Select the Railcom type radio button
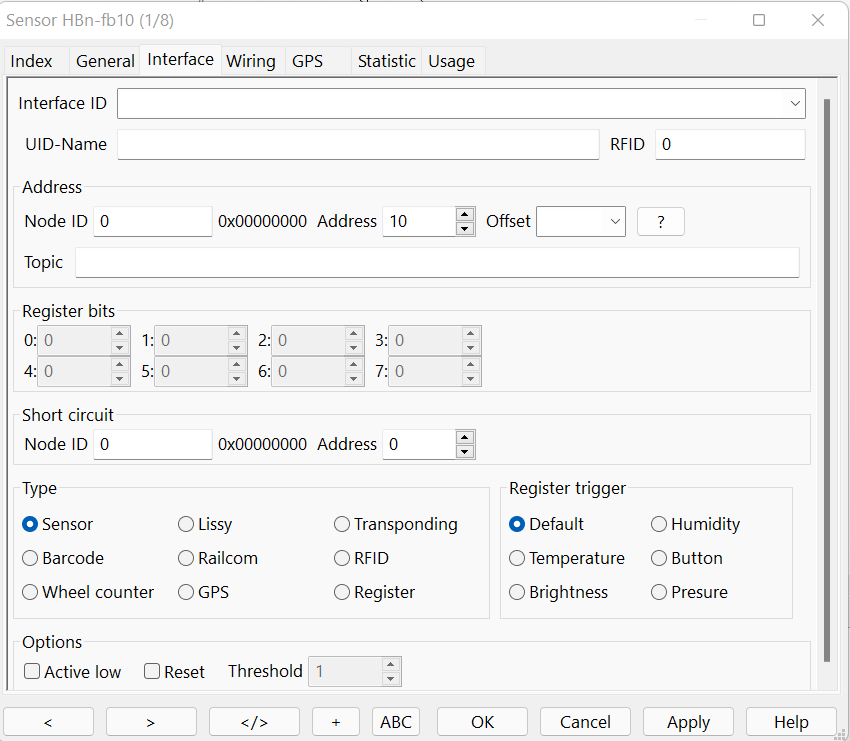The height and width of the screenshot is (741, 850). tap(186, 558)
